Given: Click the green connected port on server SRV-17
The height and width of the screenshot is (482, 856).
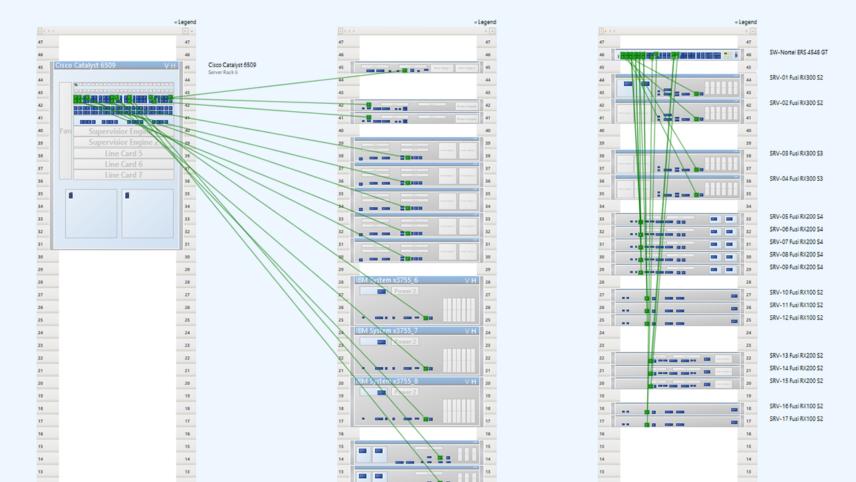Looking at the screenshot, I should pos(647,424).
